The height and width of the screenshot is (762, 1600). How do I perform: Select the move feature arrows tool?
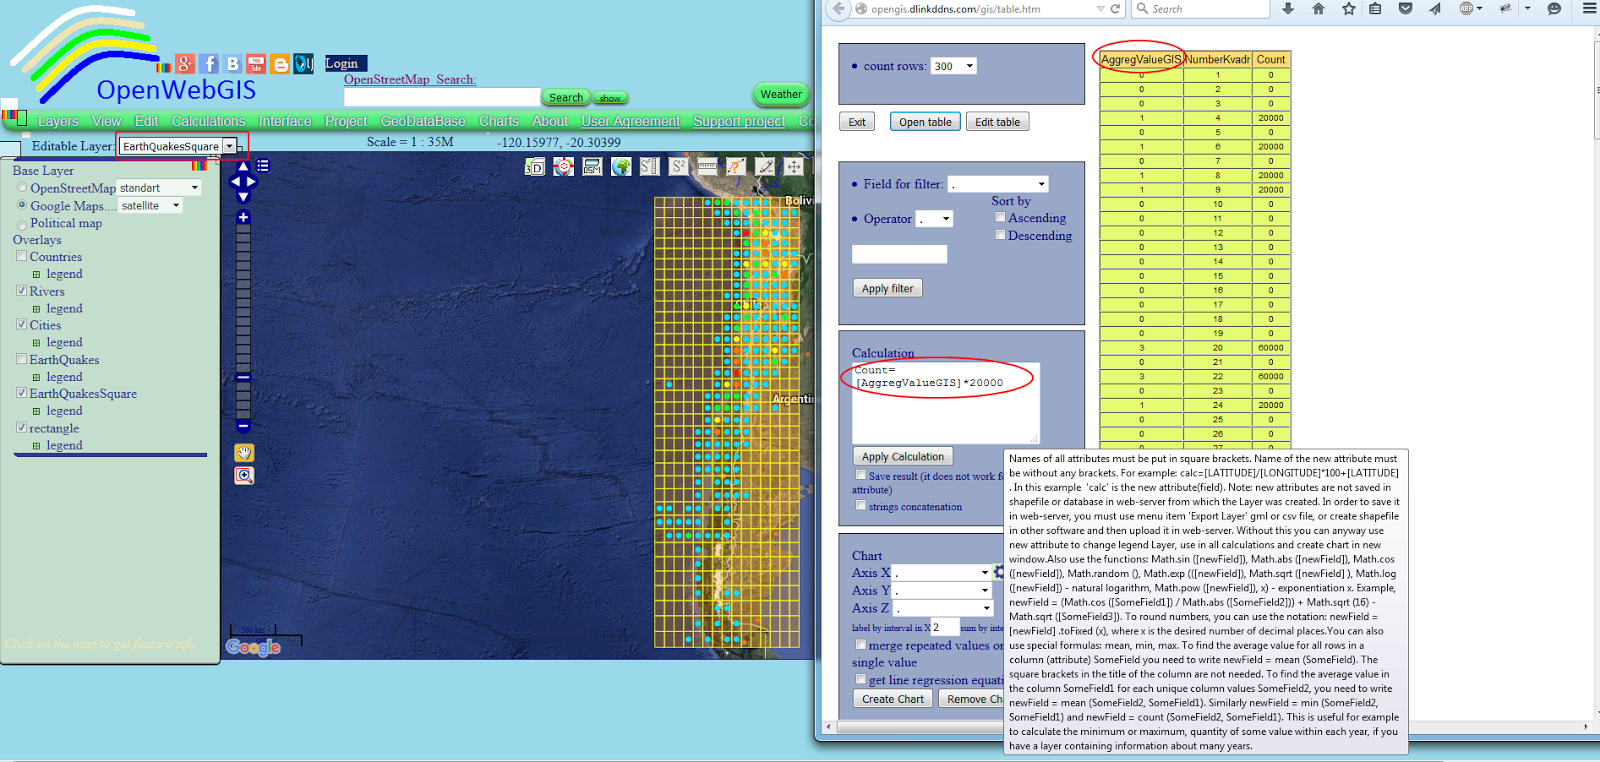coord(794,167)
